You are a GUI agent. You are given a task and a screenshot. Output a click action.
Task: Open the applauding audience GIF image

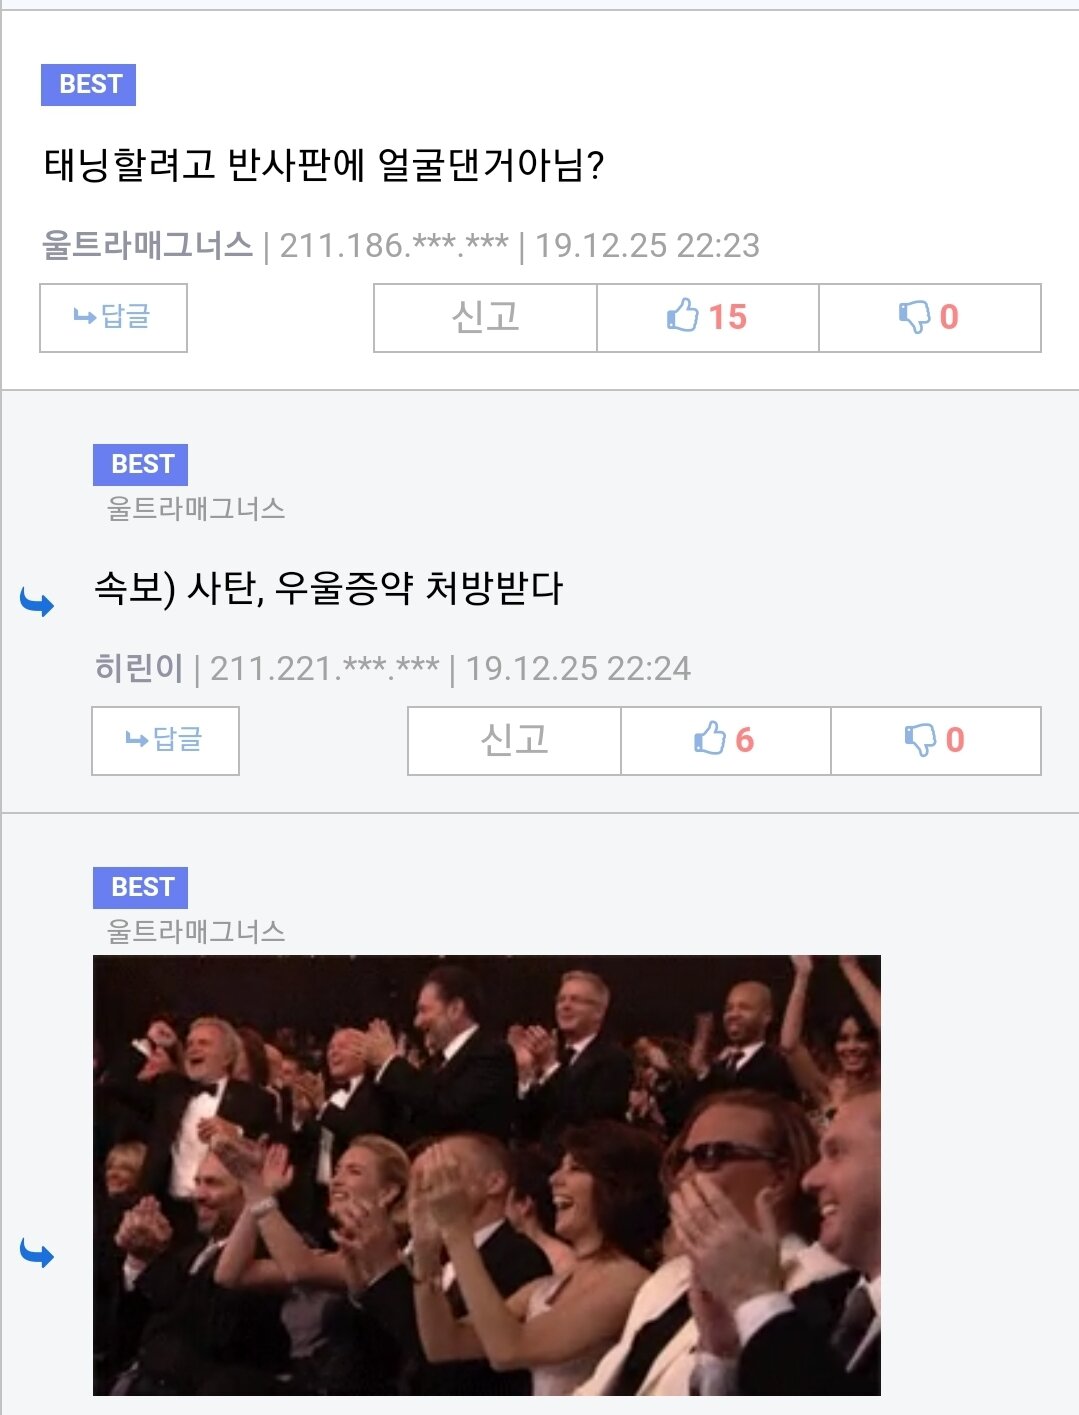(x=487, y=1175)
